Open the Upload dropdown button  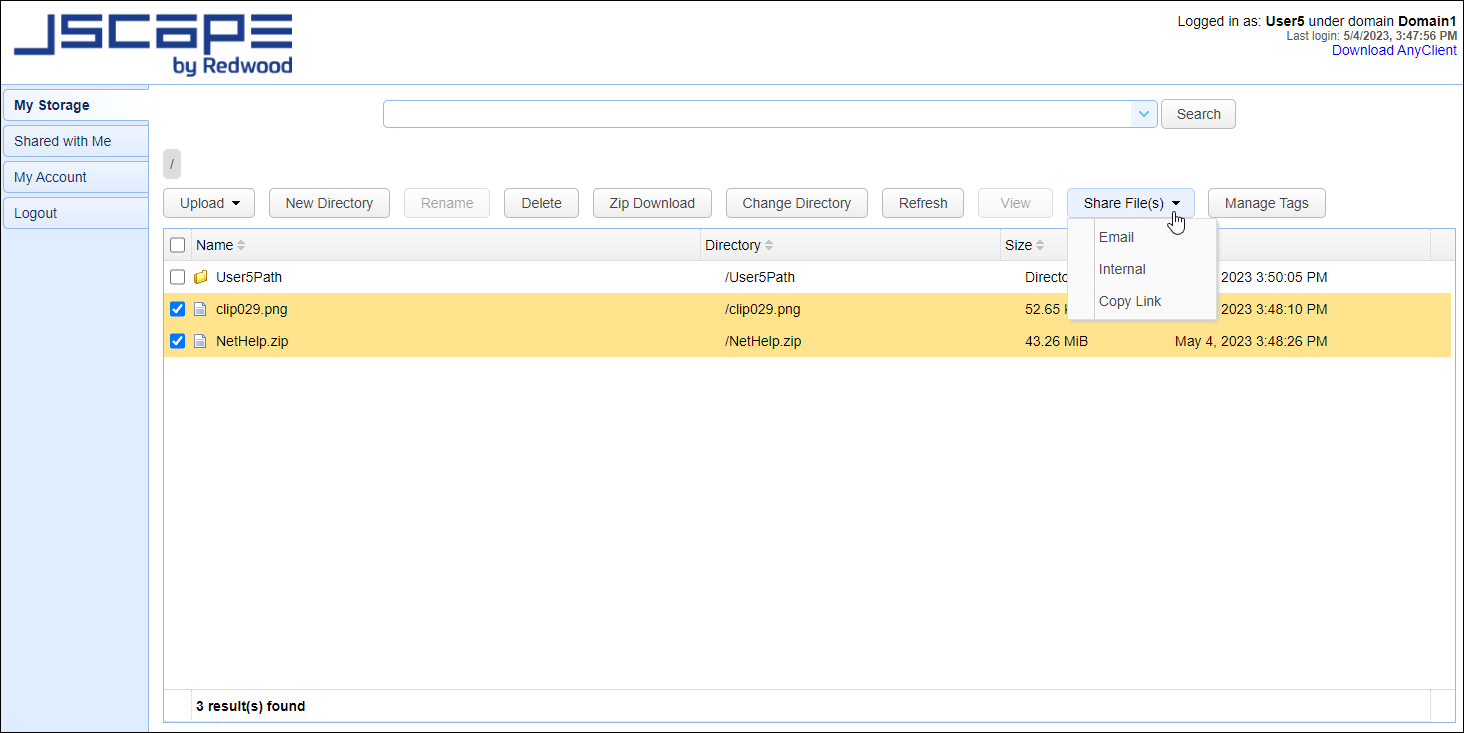tap(209, 203)
